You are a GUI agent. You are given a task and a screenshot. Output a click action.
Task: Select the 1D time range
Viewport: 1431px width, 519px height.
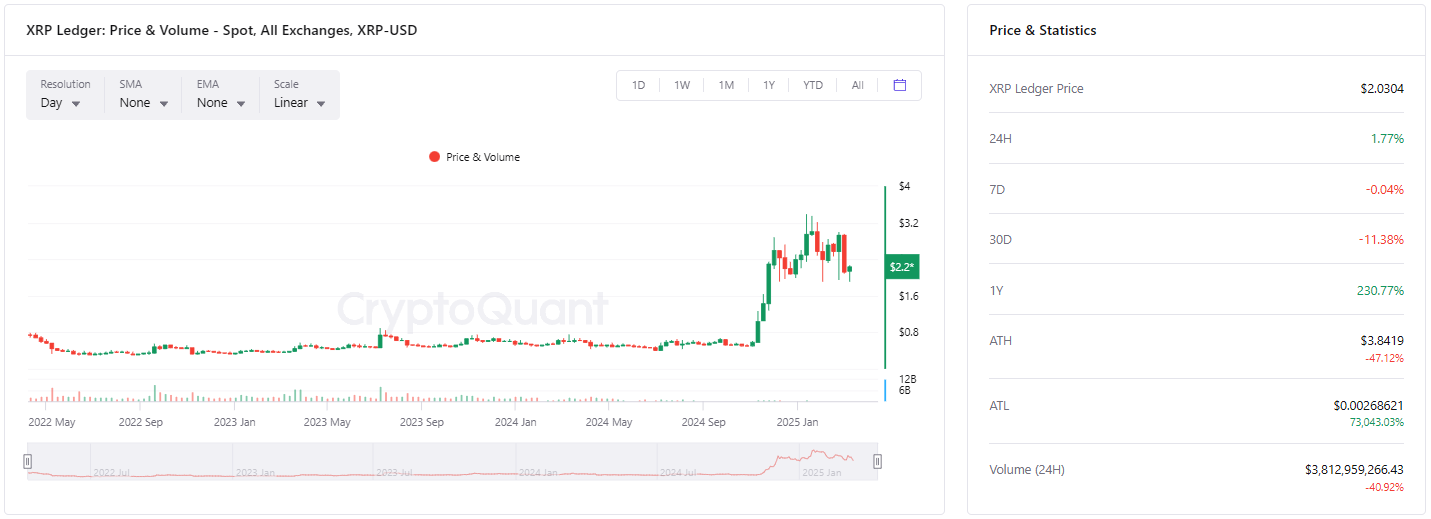639,85
